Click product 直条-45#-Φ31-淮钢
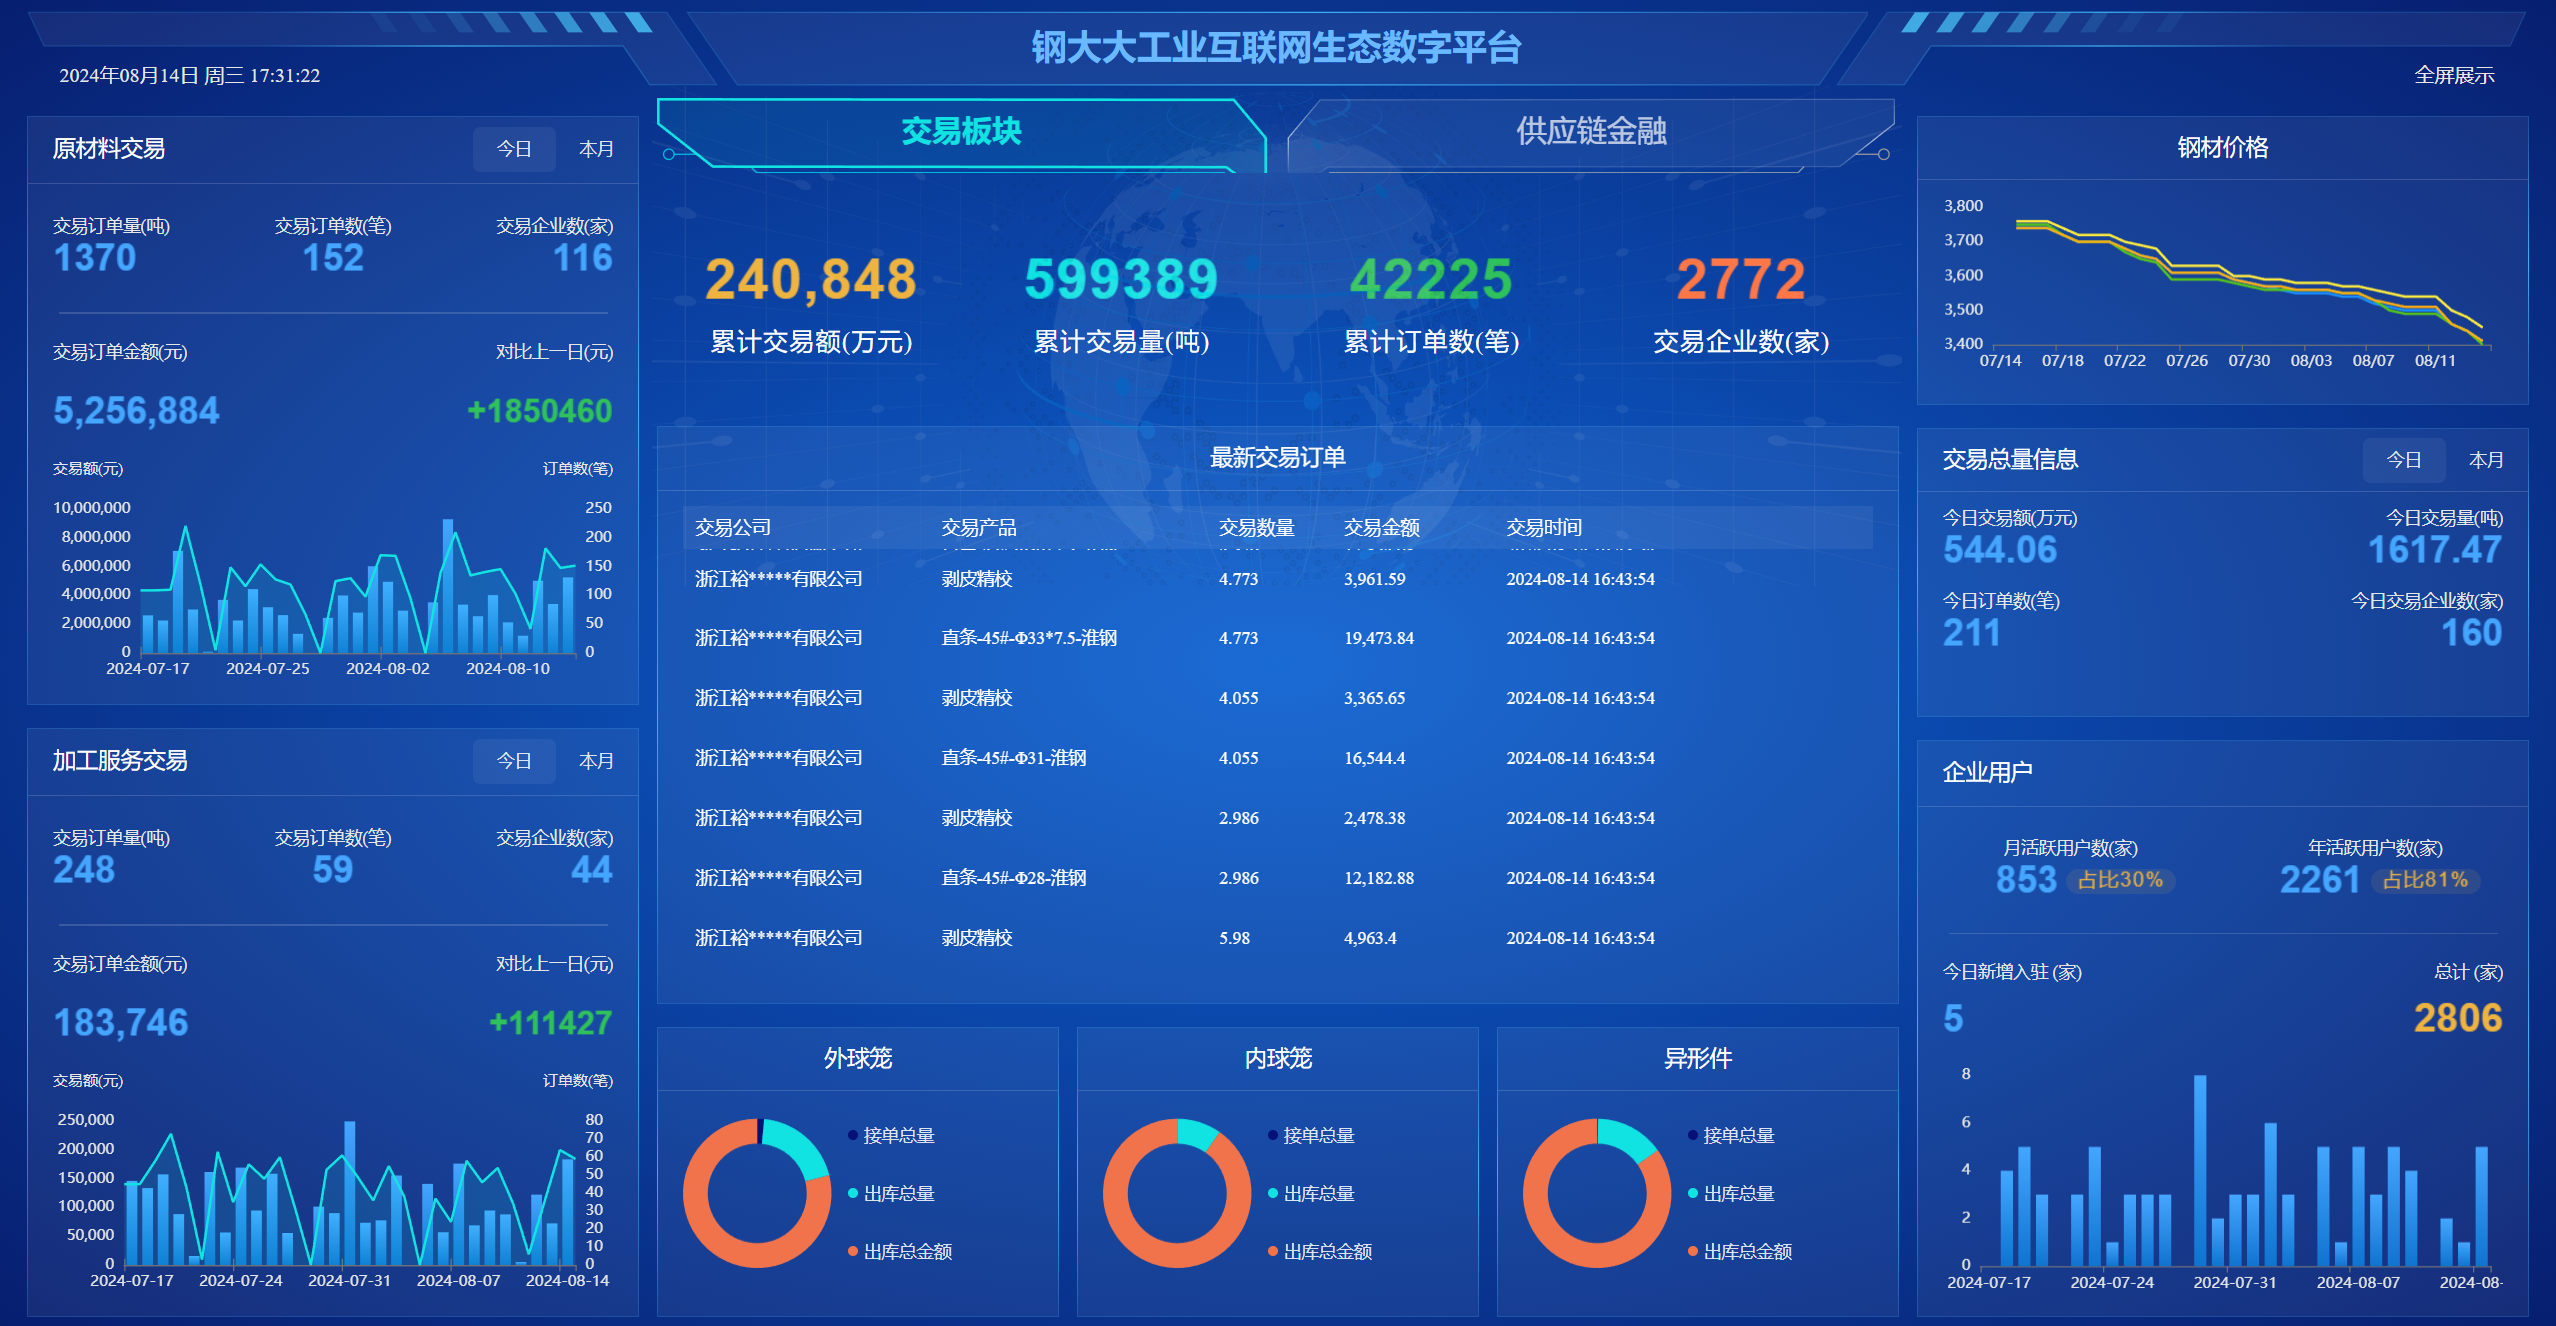Viewport: 2556px width, 1326px height. (1014, 758)
